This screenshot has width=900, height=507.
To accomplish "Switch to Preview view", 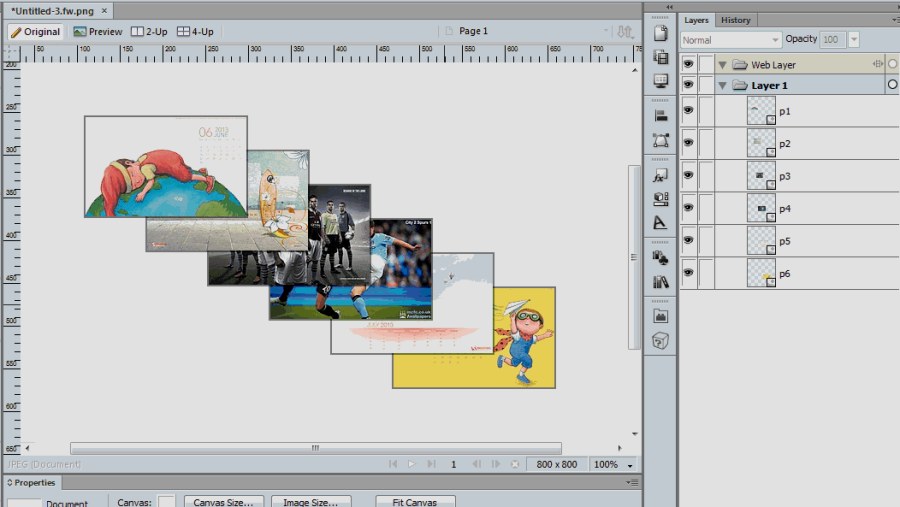I will [x=98, y=32].
